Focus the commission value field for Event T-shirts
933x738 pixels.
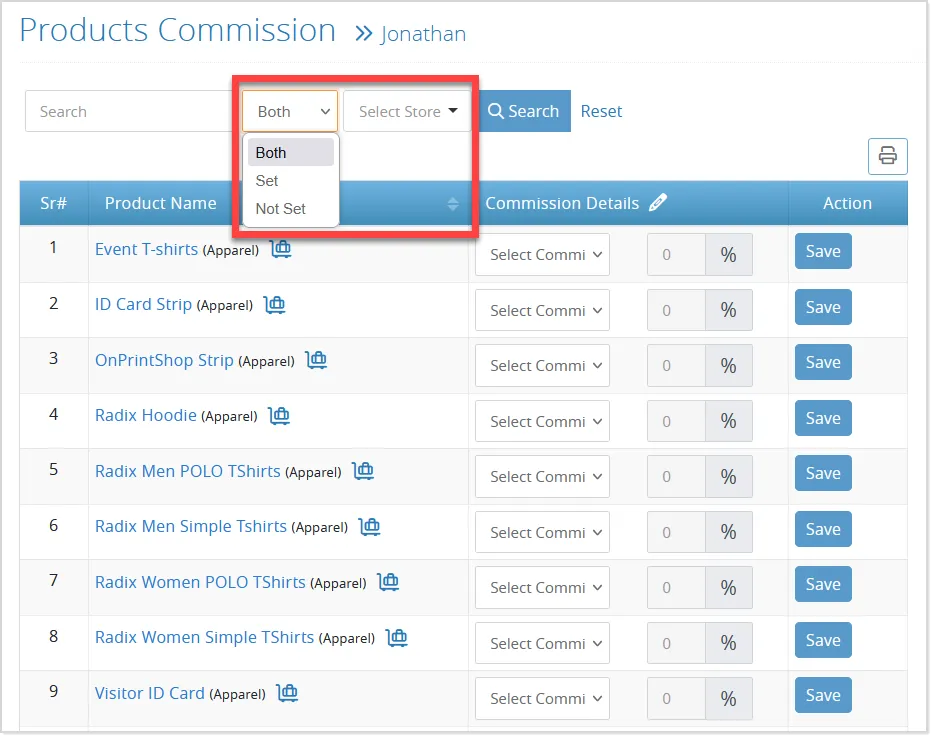676,255
